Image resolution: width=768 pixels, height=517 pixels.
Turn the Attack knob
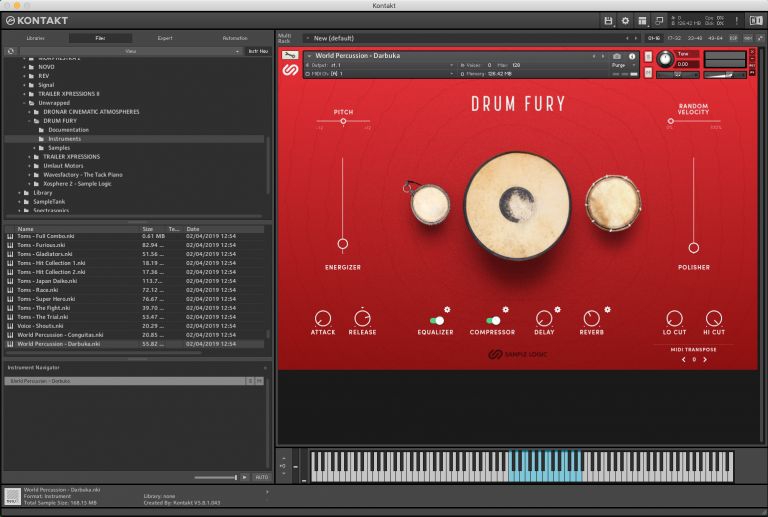(323, 318)
